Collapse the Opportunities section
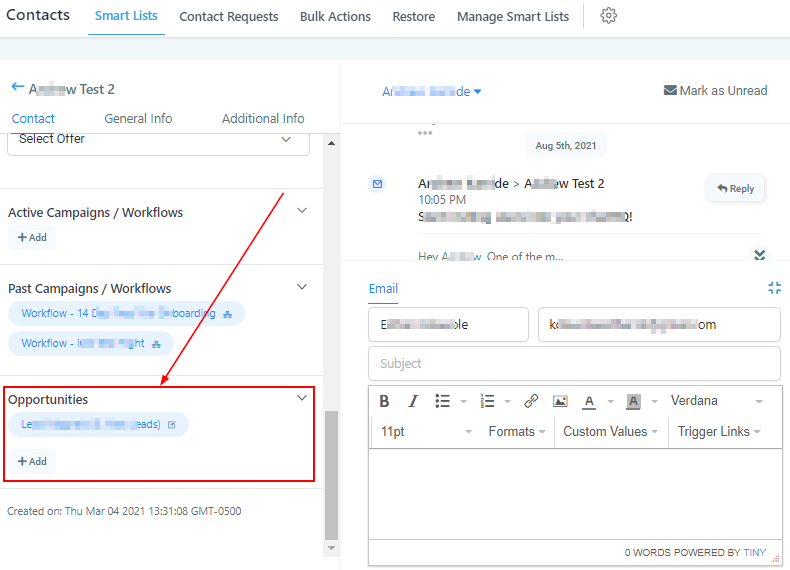The height and width of the screenshot is (570, 790). click(302, 398)
